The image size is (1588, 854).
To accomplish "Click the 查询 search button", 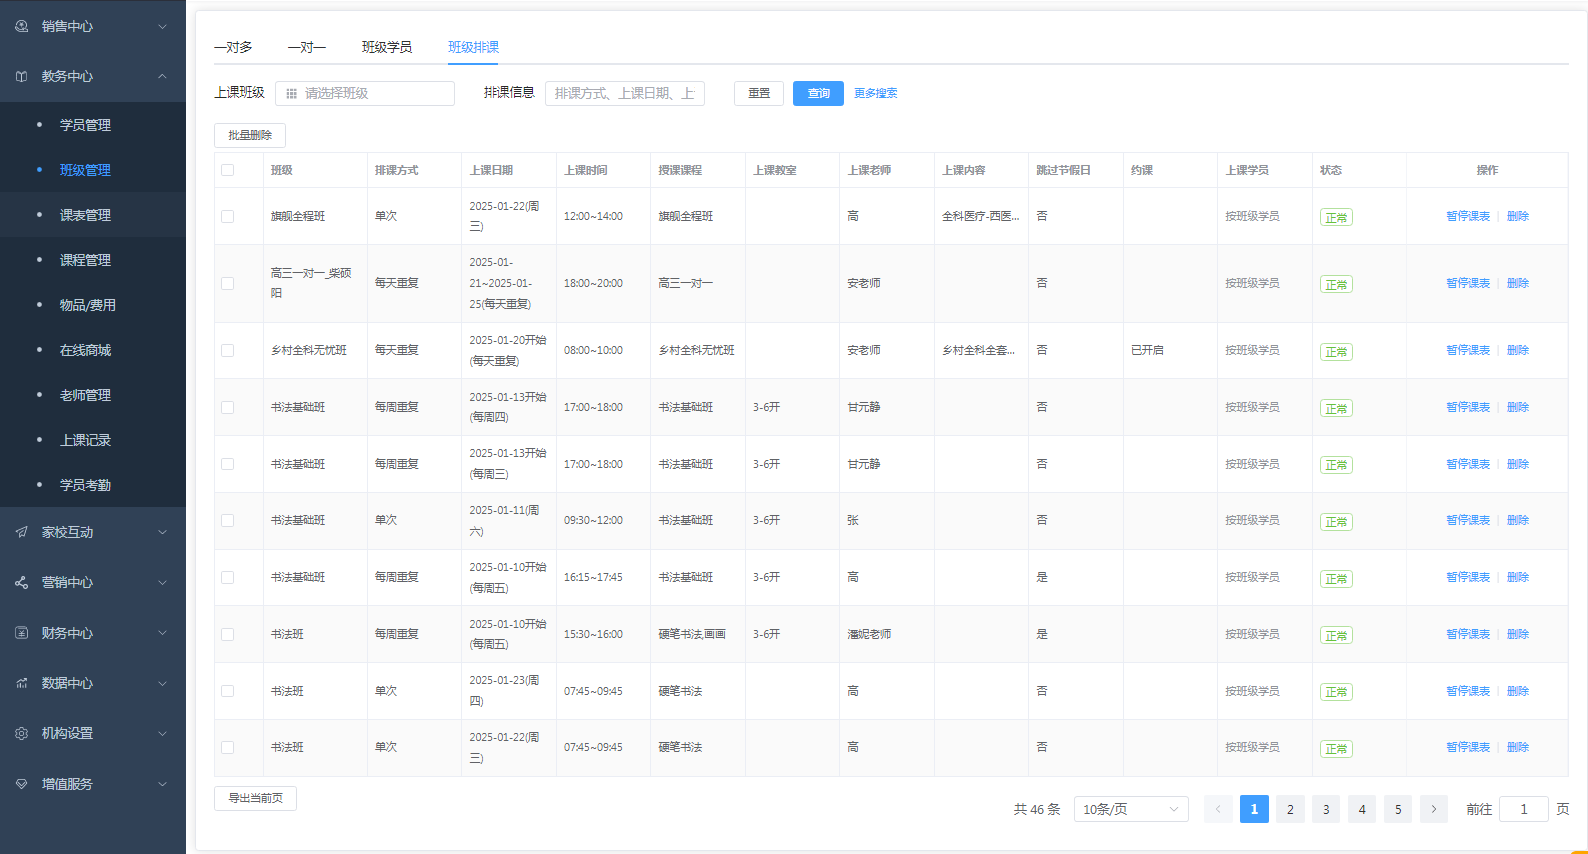I will (818, 93).
